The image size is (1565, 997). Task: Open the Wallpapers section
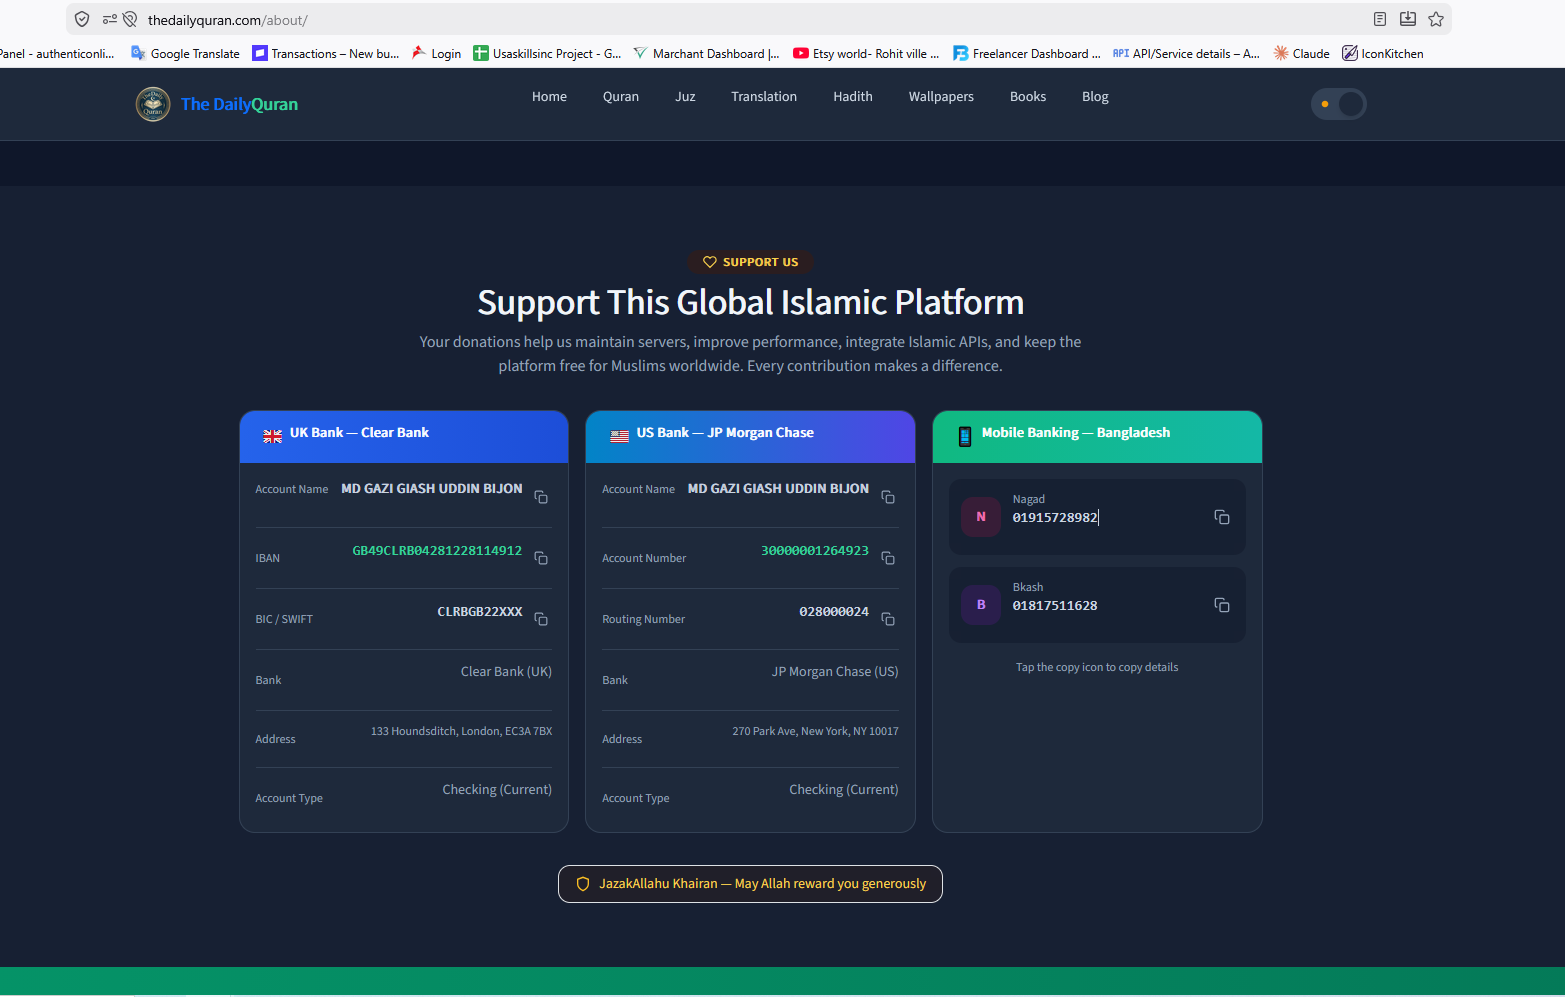pyautogui.click(x=941, y=97)
